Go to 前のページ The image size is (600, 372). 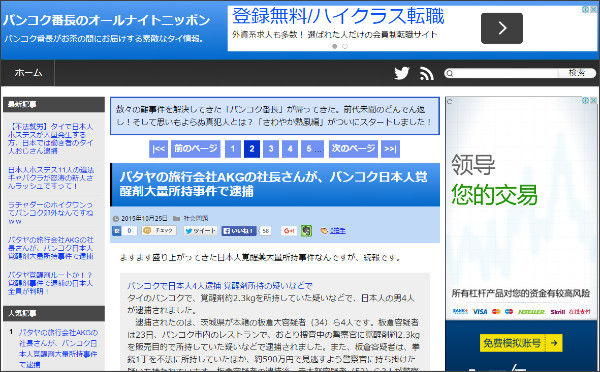click(196, 149)
